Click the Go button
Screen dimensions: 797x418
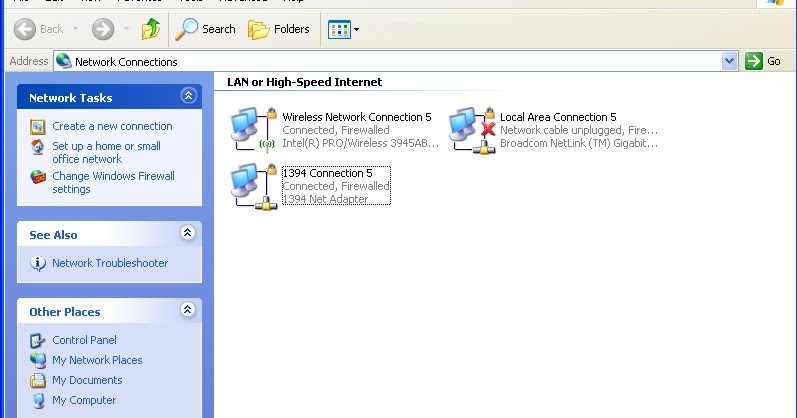(762, 62)
